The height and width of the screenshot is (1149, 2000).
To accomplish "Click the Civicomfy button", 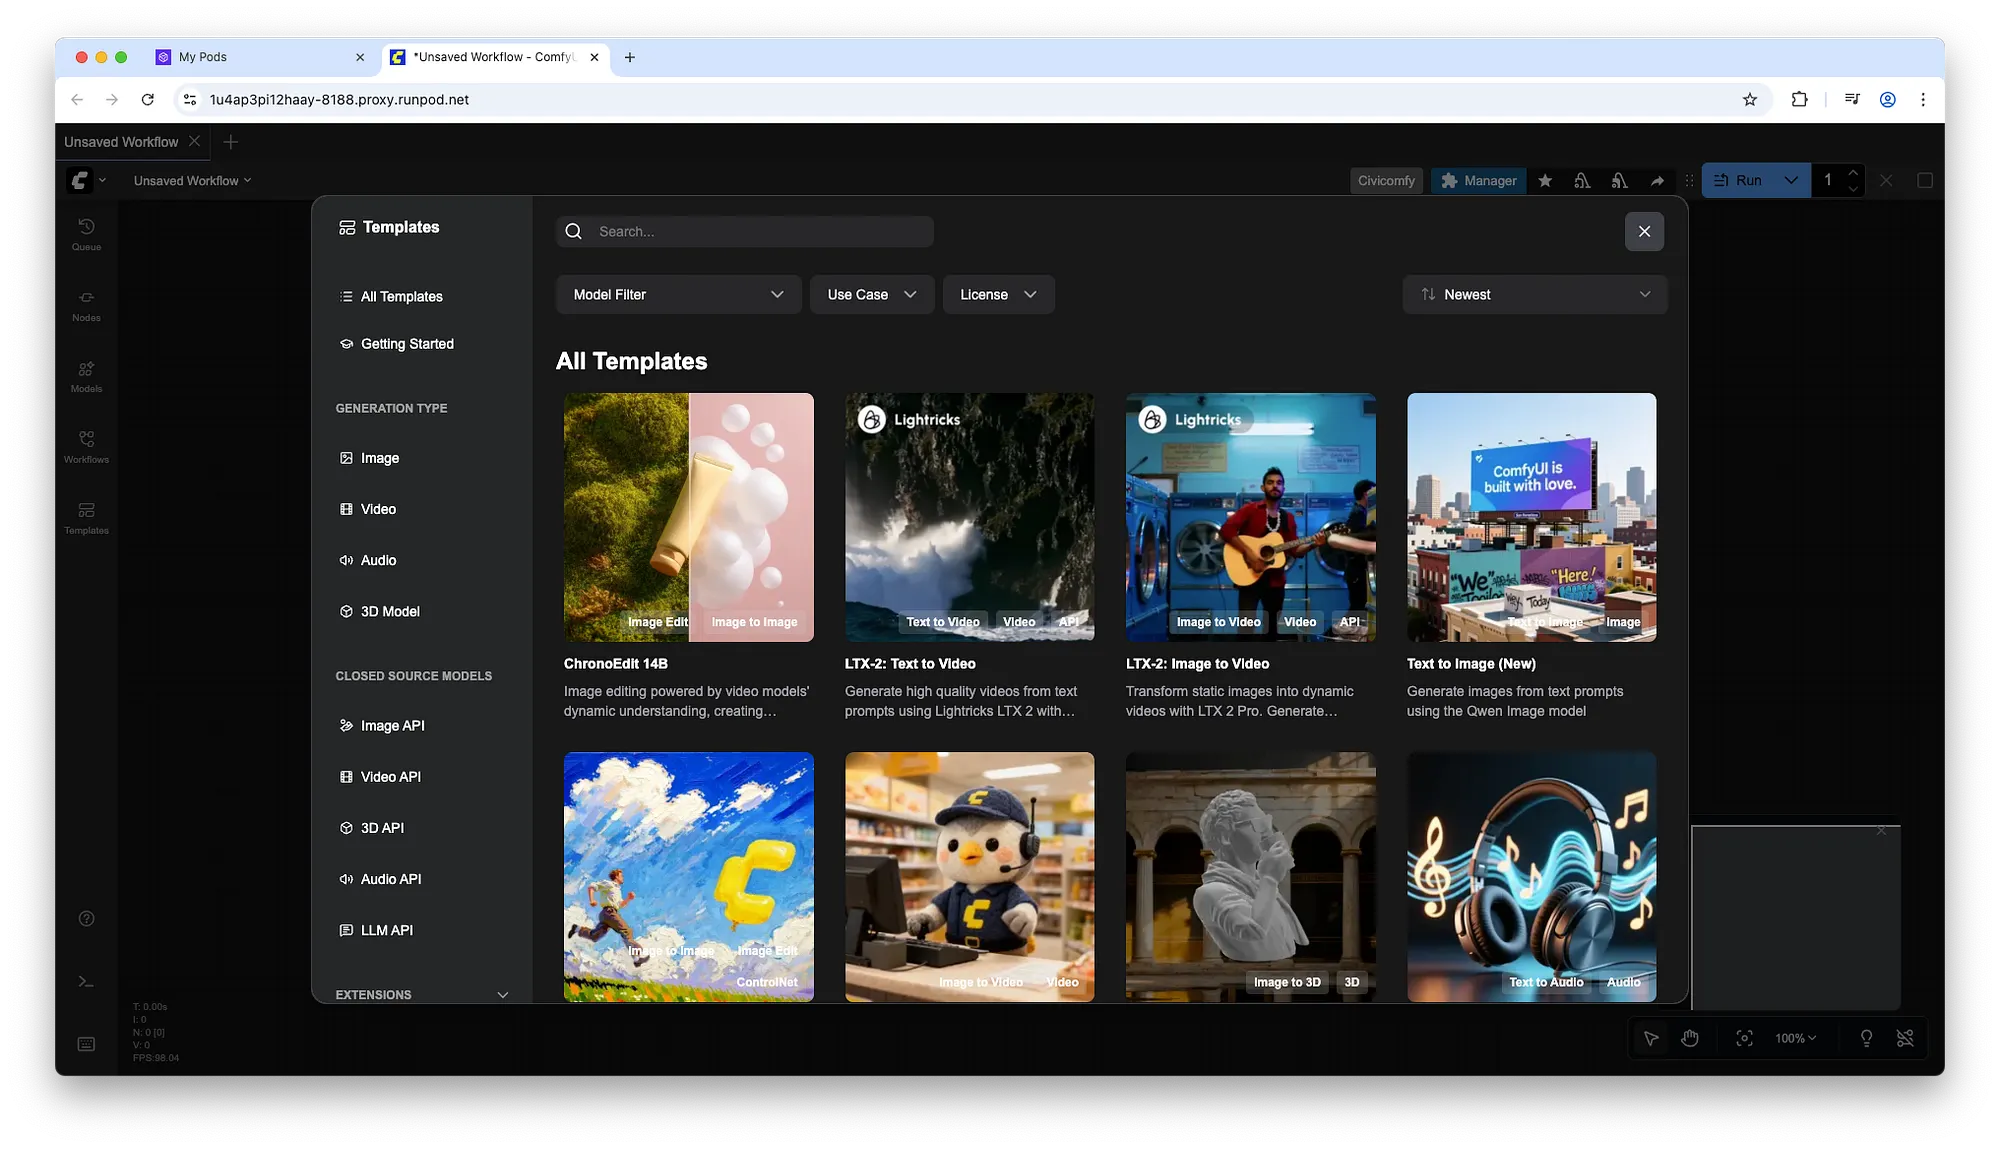I will (x=1386, y=180).
